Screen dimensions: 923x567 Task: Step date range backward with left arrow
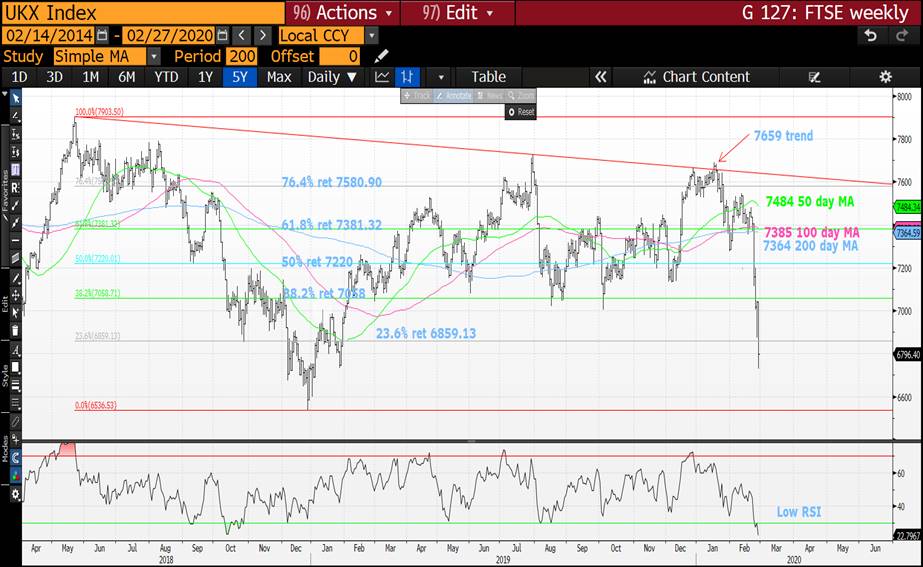[x=241, y=36]
